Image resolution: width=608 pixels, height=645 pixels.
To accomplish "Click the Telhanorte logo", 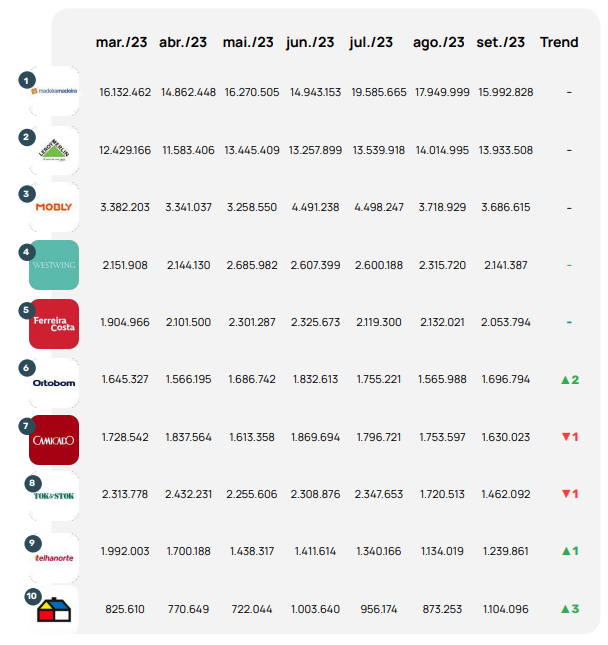I will pyautogui.click(x=53, y=553).
